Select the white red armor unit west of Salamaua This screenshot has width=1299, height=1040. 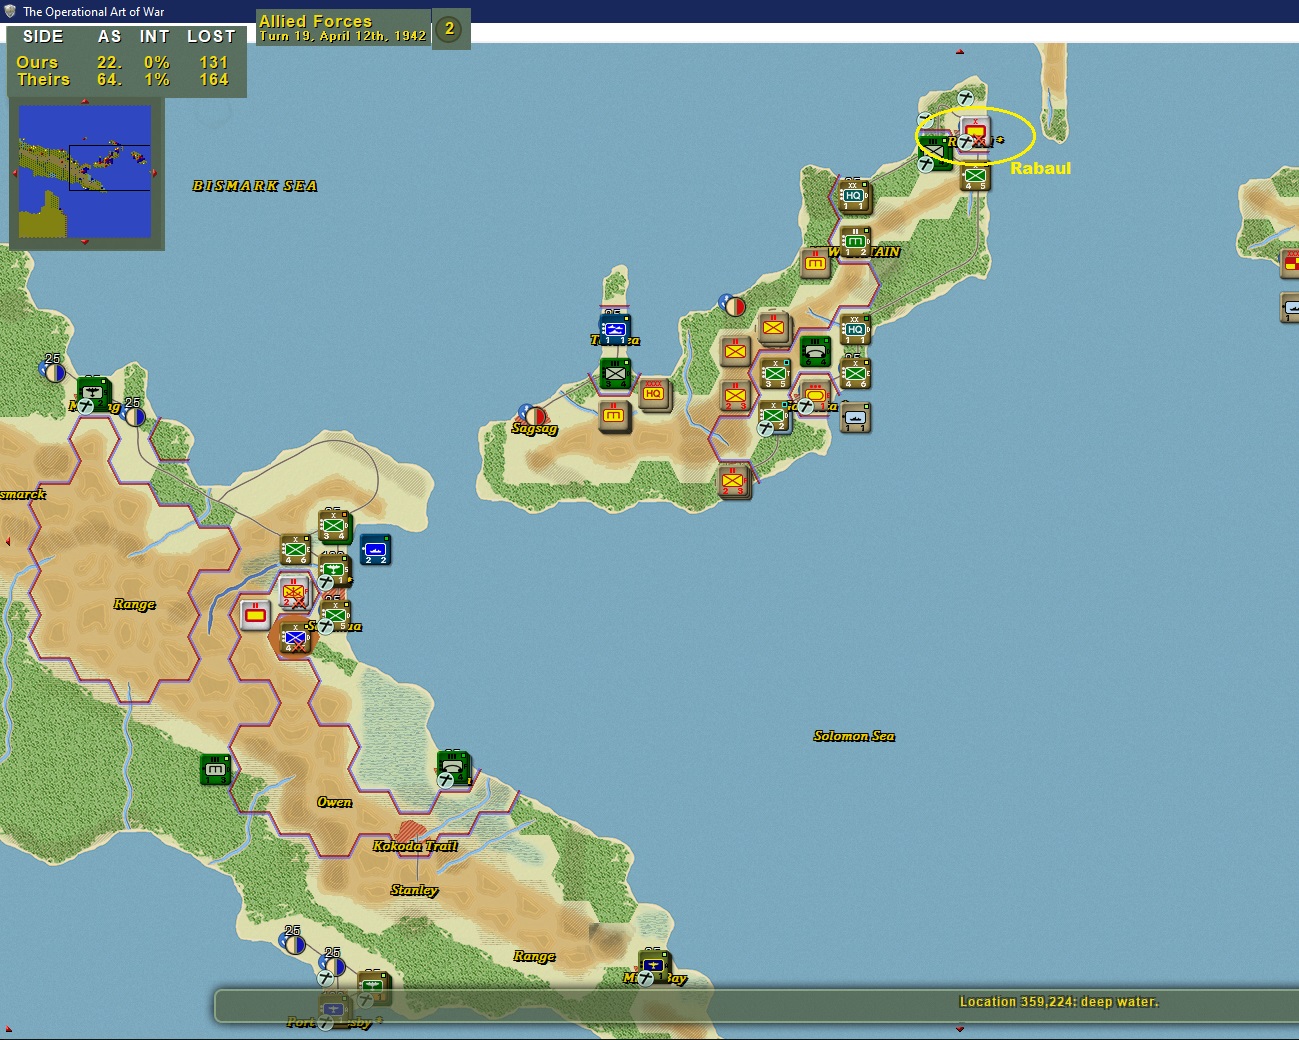tap(255, 615)
